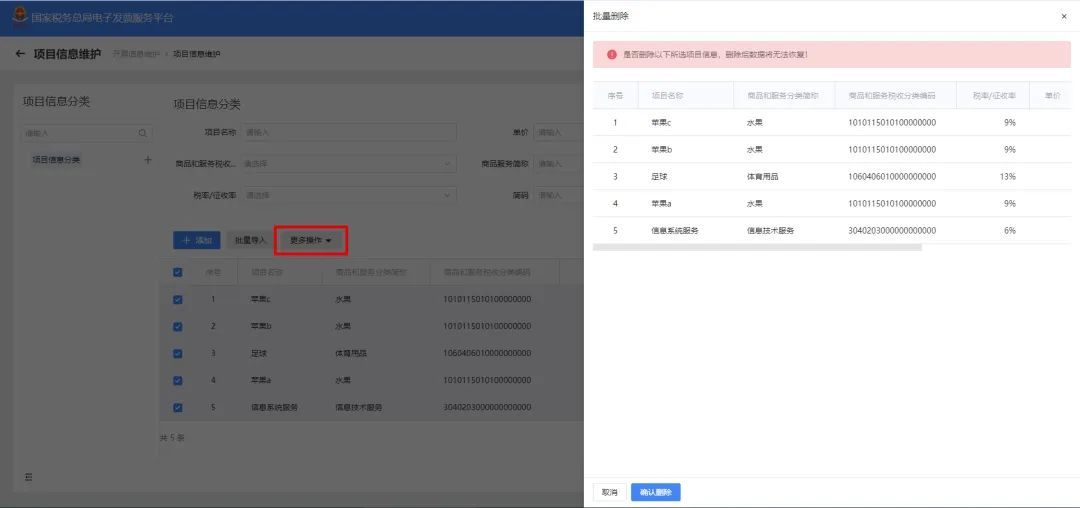Click the 确认删除 button

point(656,492)
